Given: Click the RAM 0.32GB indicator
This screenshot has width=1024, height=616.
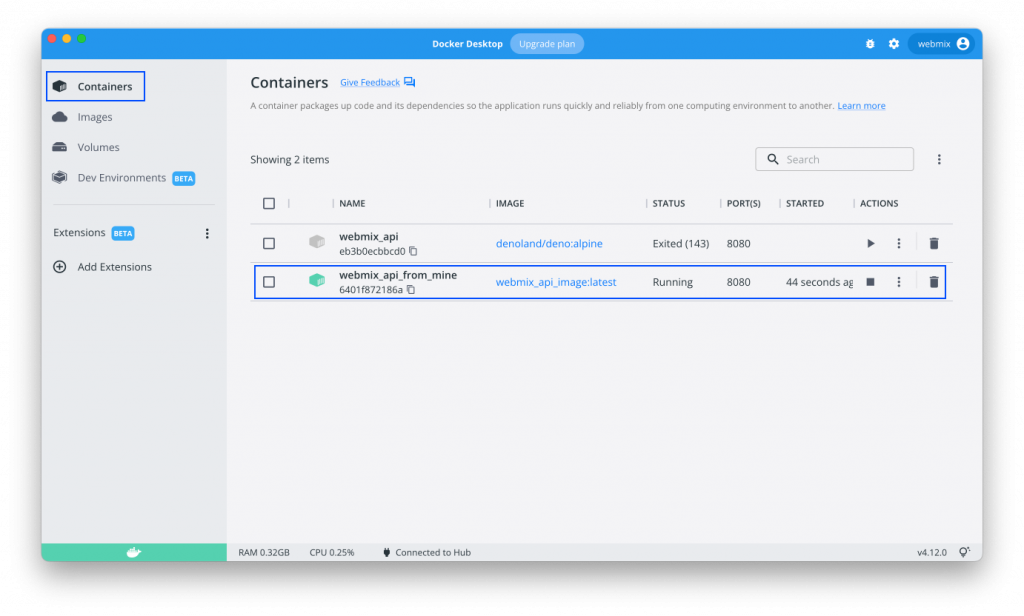Looking at the screenshot, I should 264,553.
